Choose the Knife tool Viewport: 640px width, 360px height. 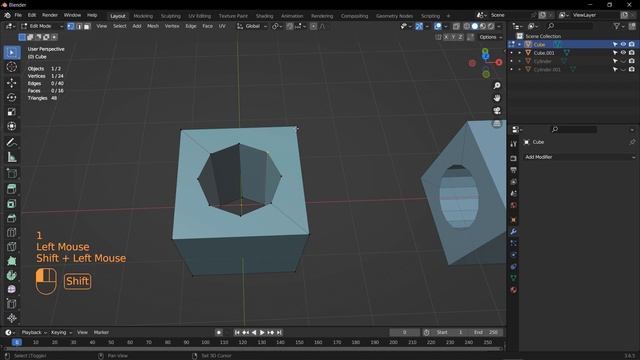click(x=11, y=247)
